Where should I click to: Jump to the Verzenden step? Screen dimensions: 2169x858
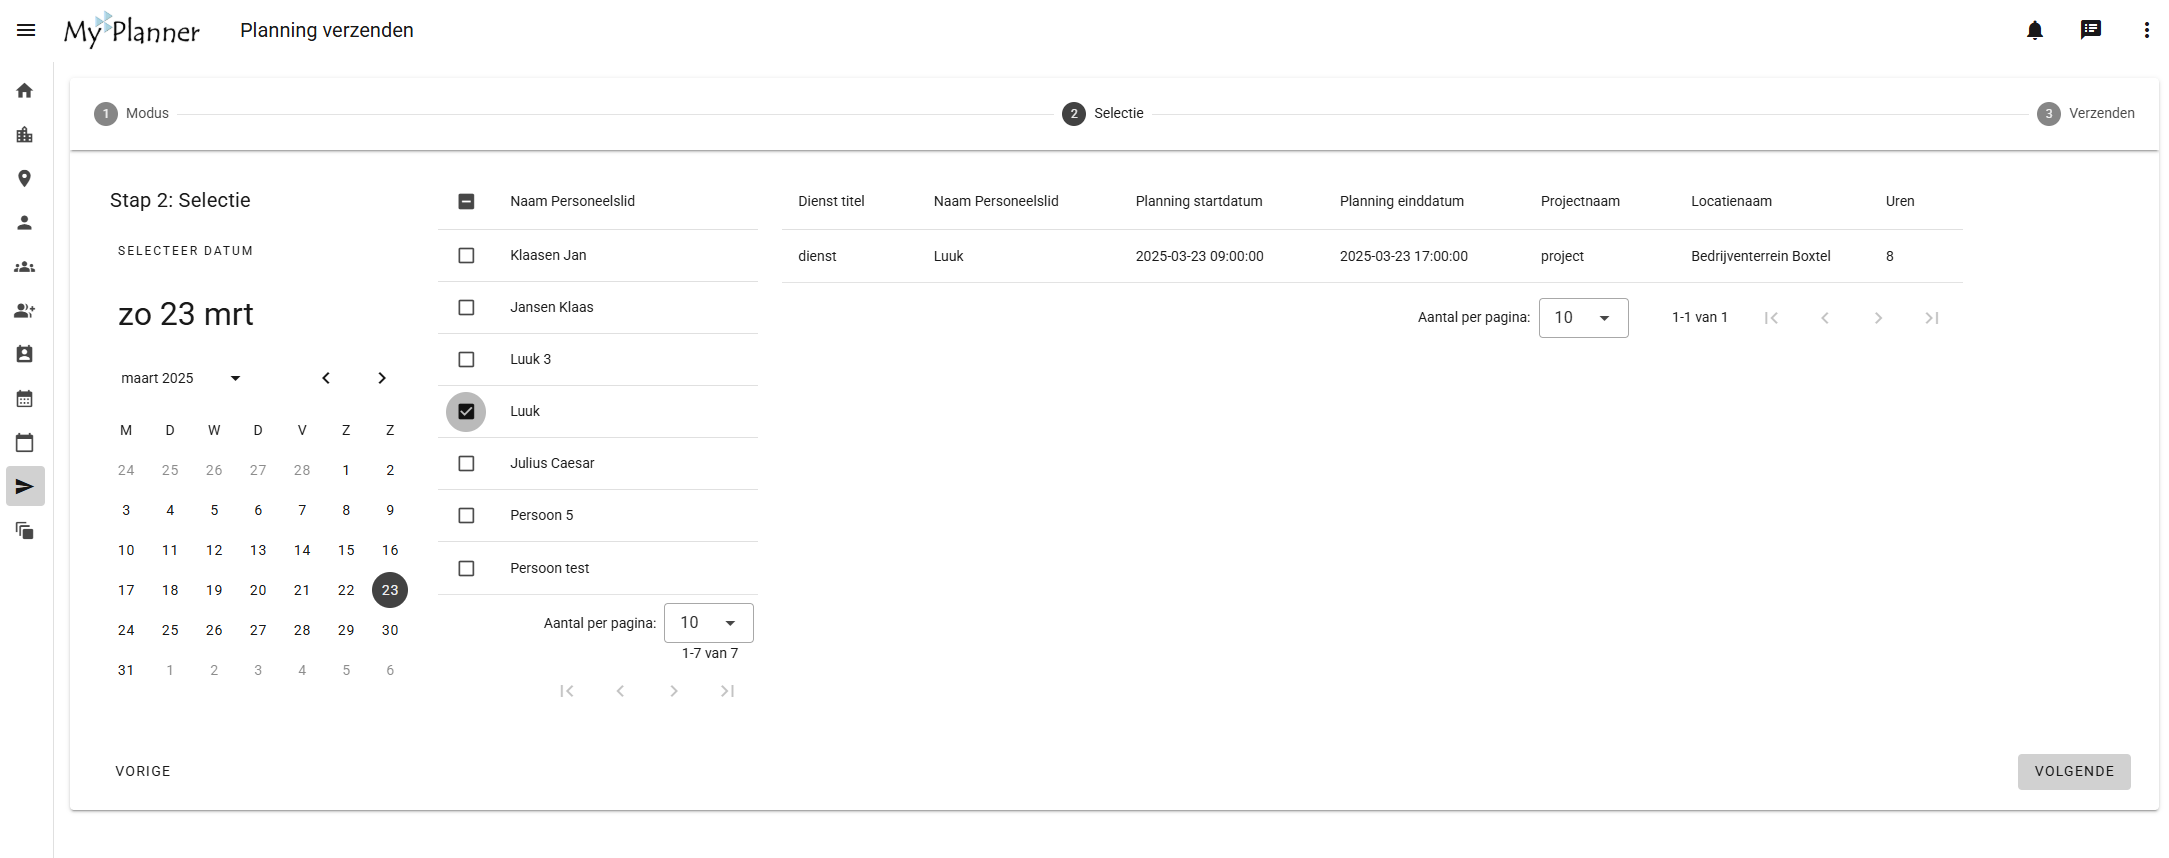click(2085, 114)
